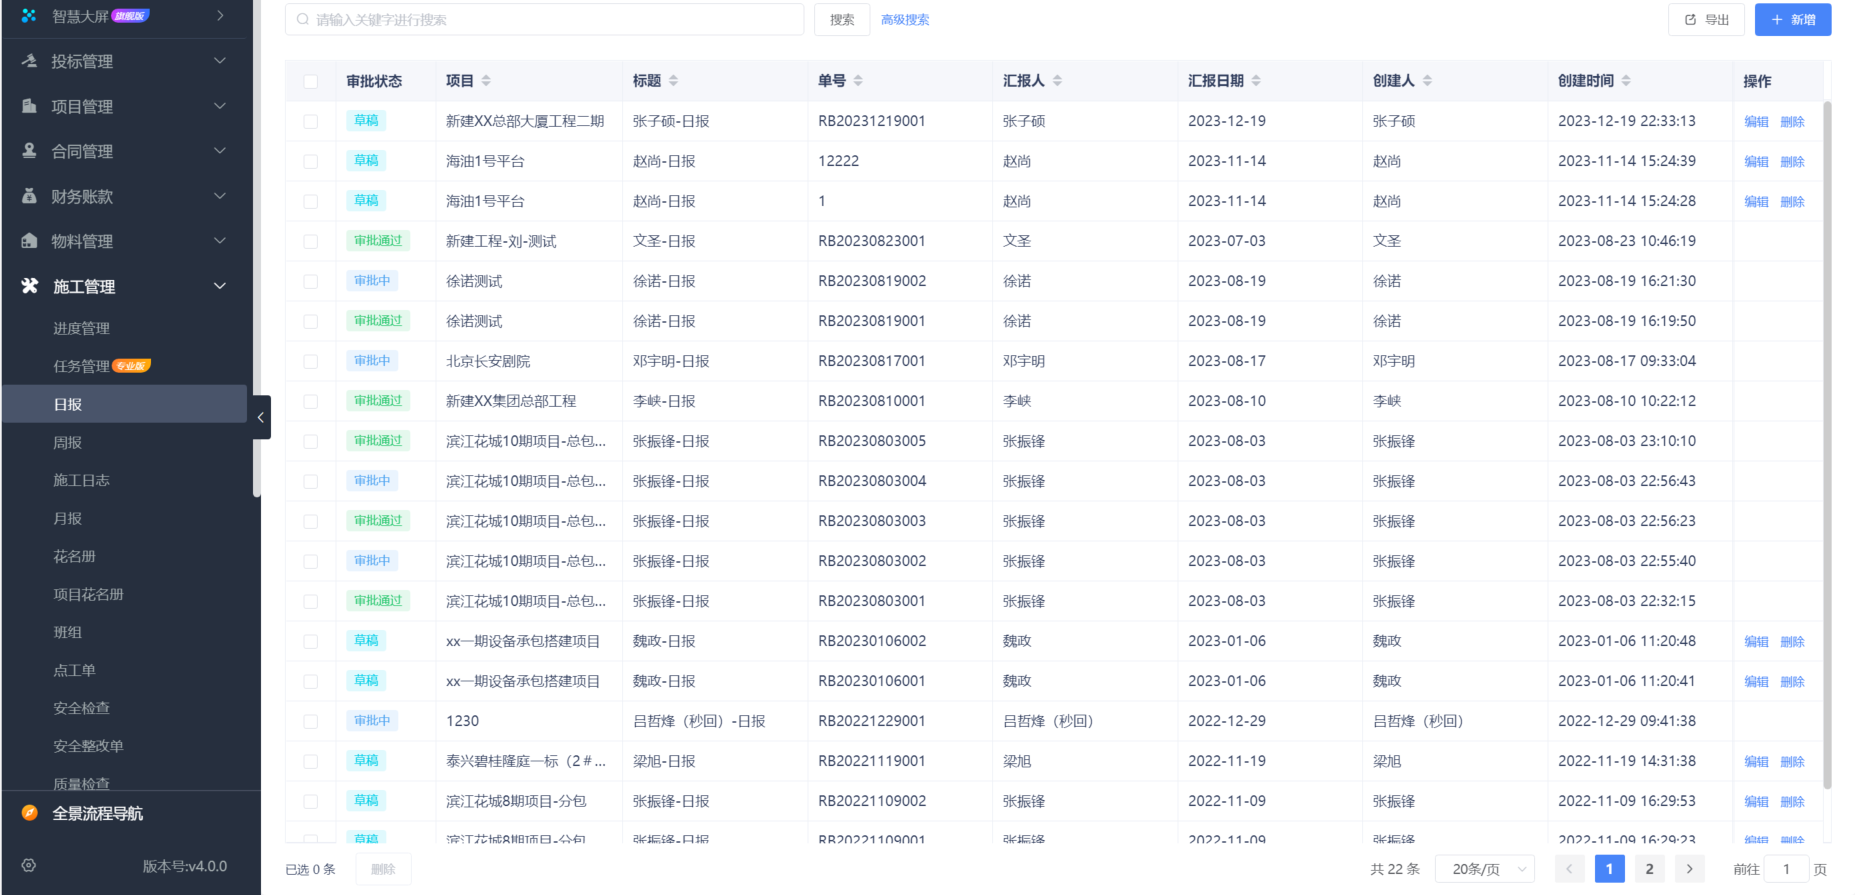1855x895 pixels.
Task: Toggle the select-all header checkbox
Action: click(x=311, y=81)
